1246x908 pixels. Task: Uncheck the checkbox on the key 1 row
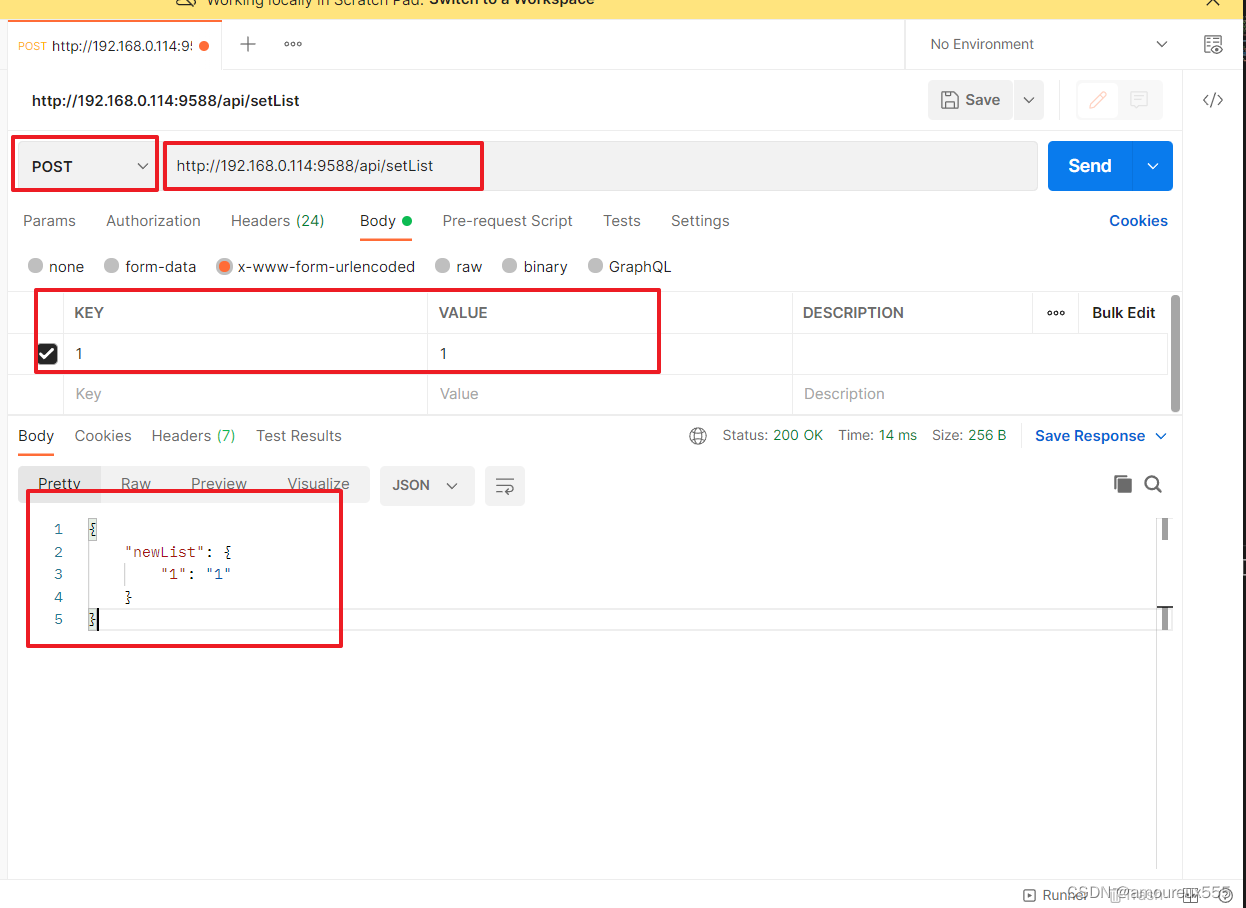pos(47,353)
